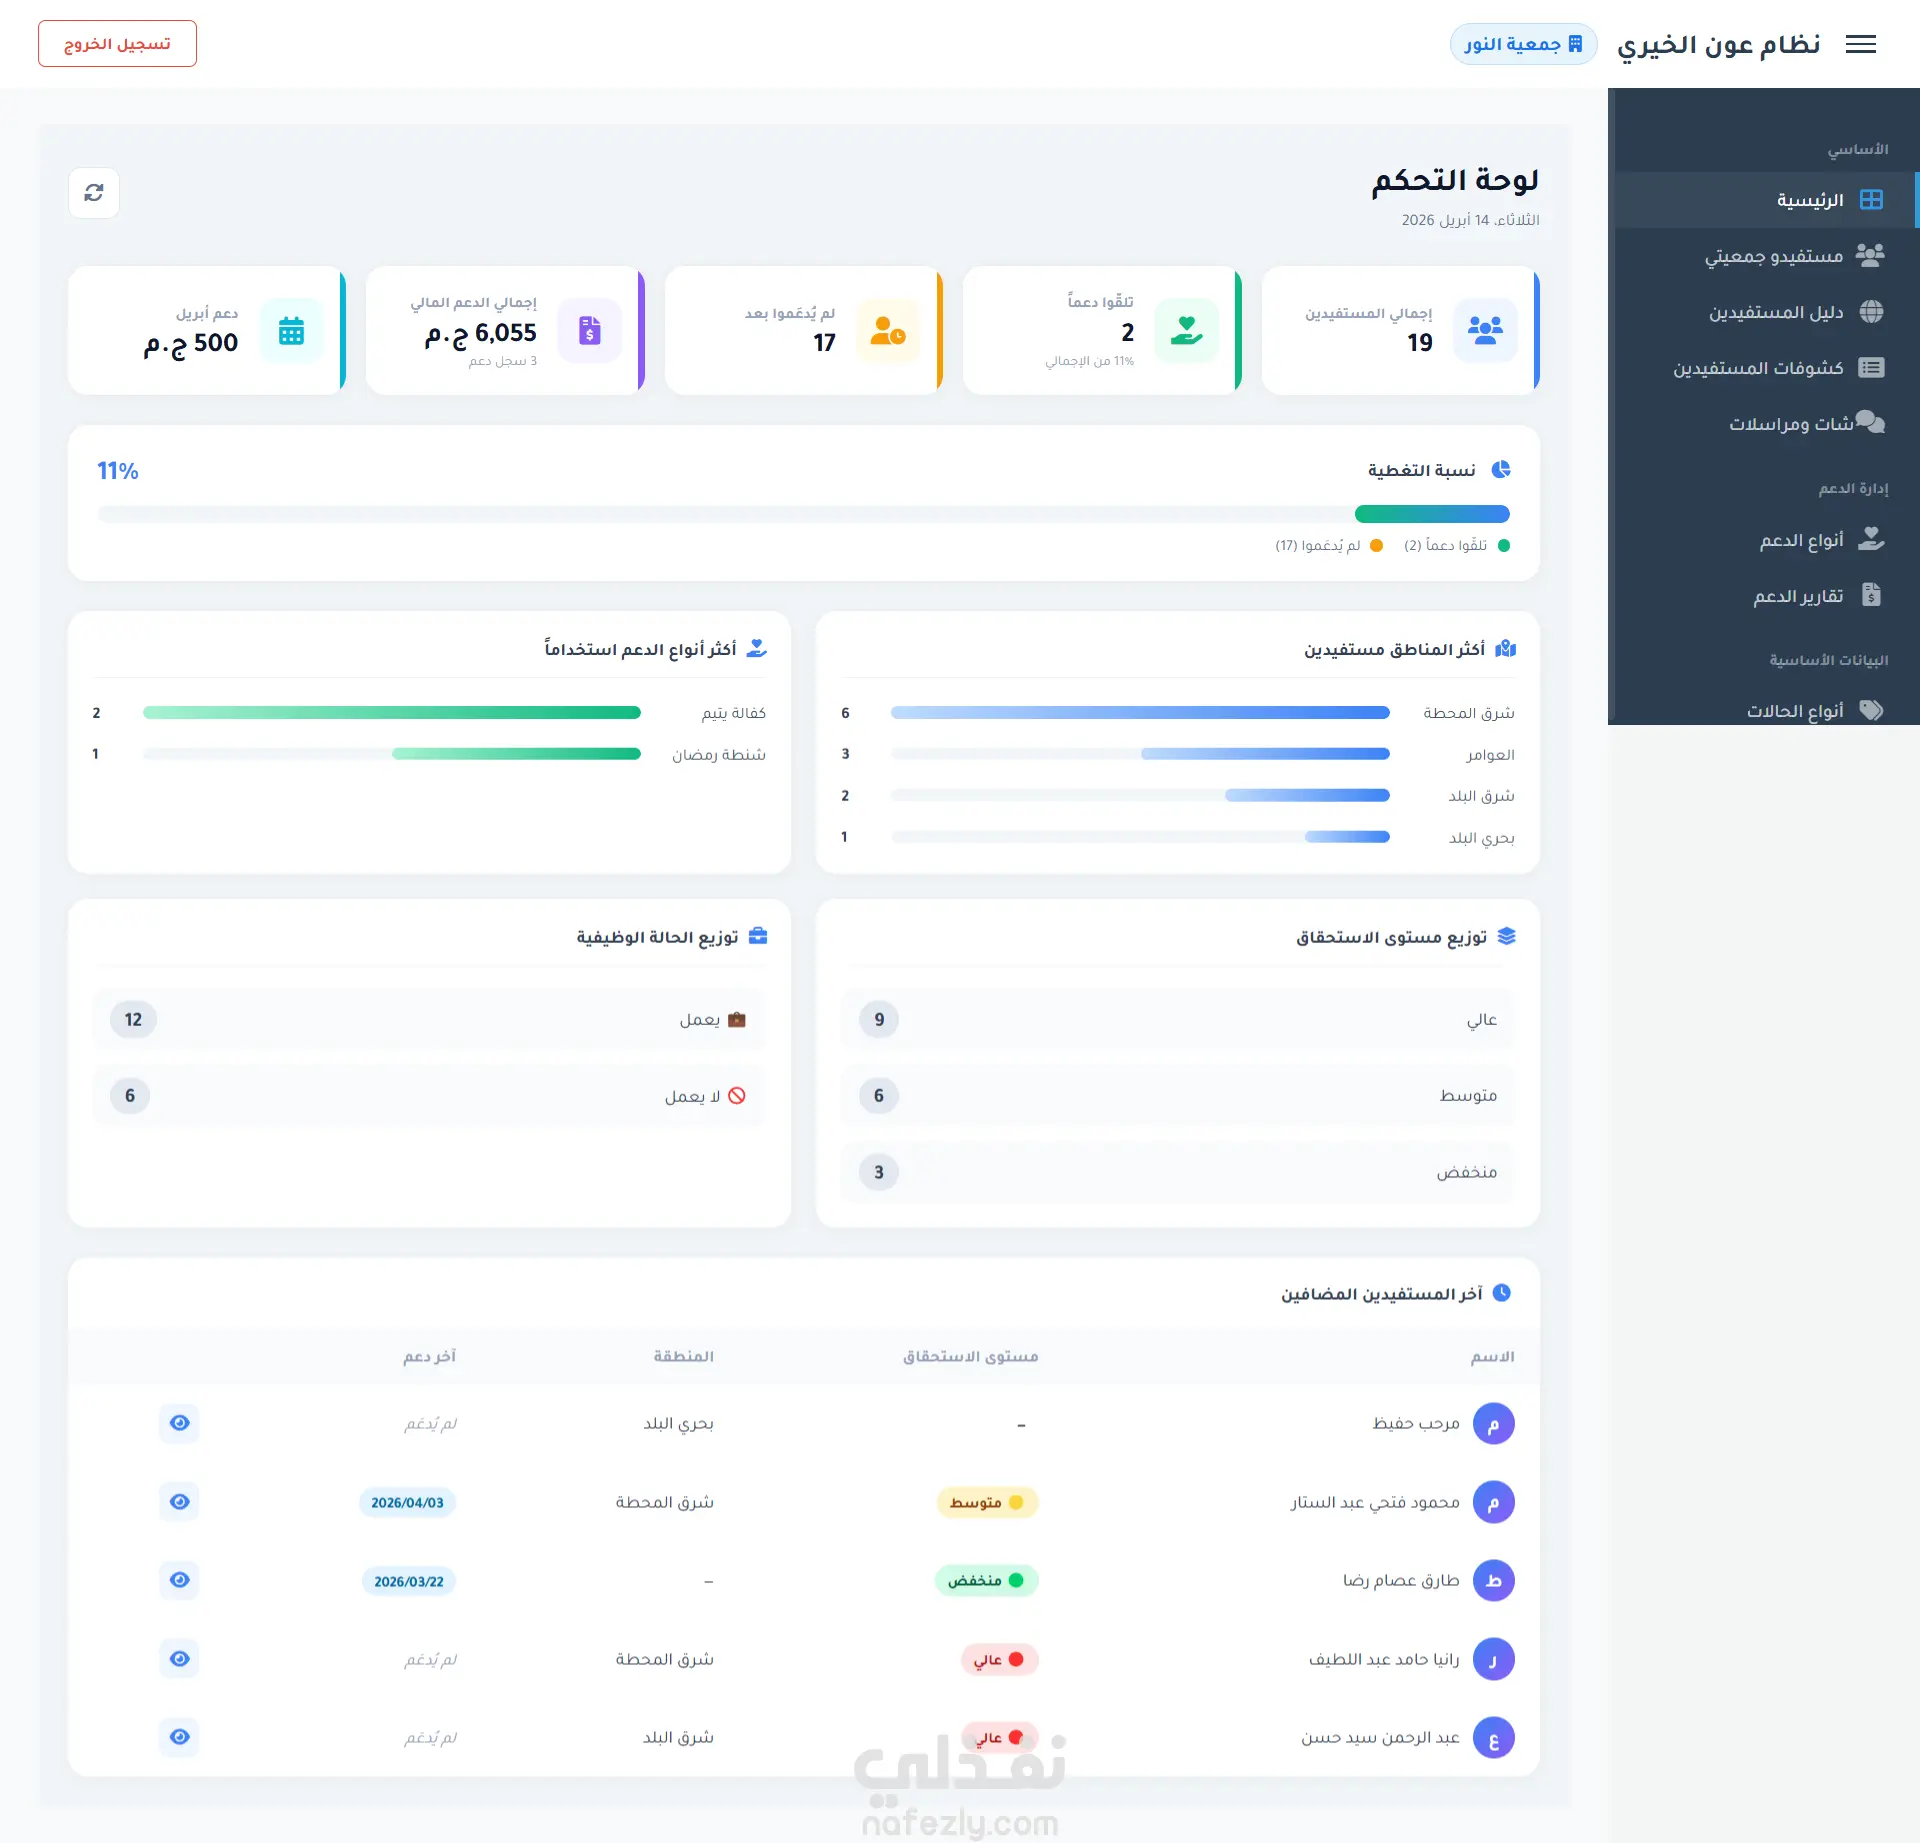The image size is (1920, 1843).
Task: Toggle the hamburger sidebar menu icon
Action: coord(1860,44)
